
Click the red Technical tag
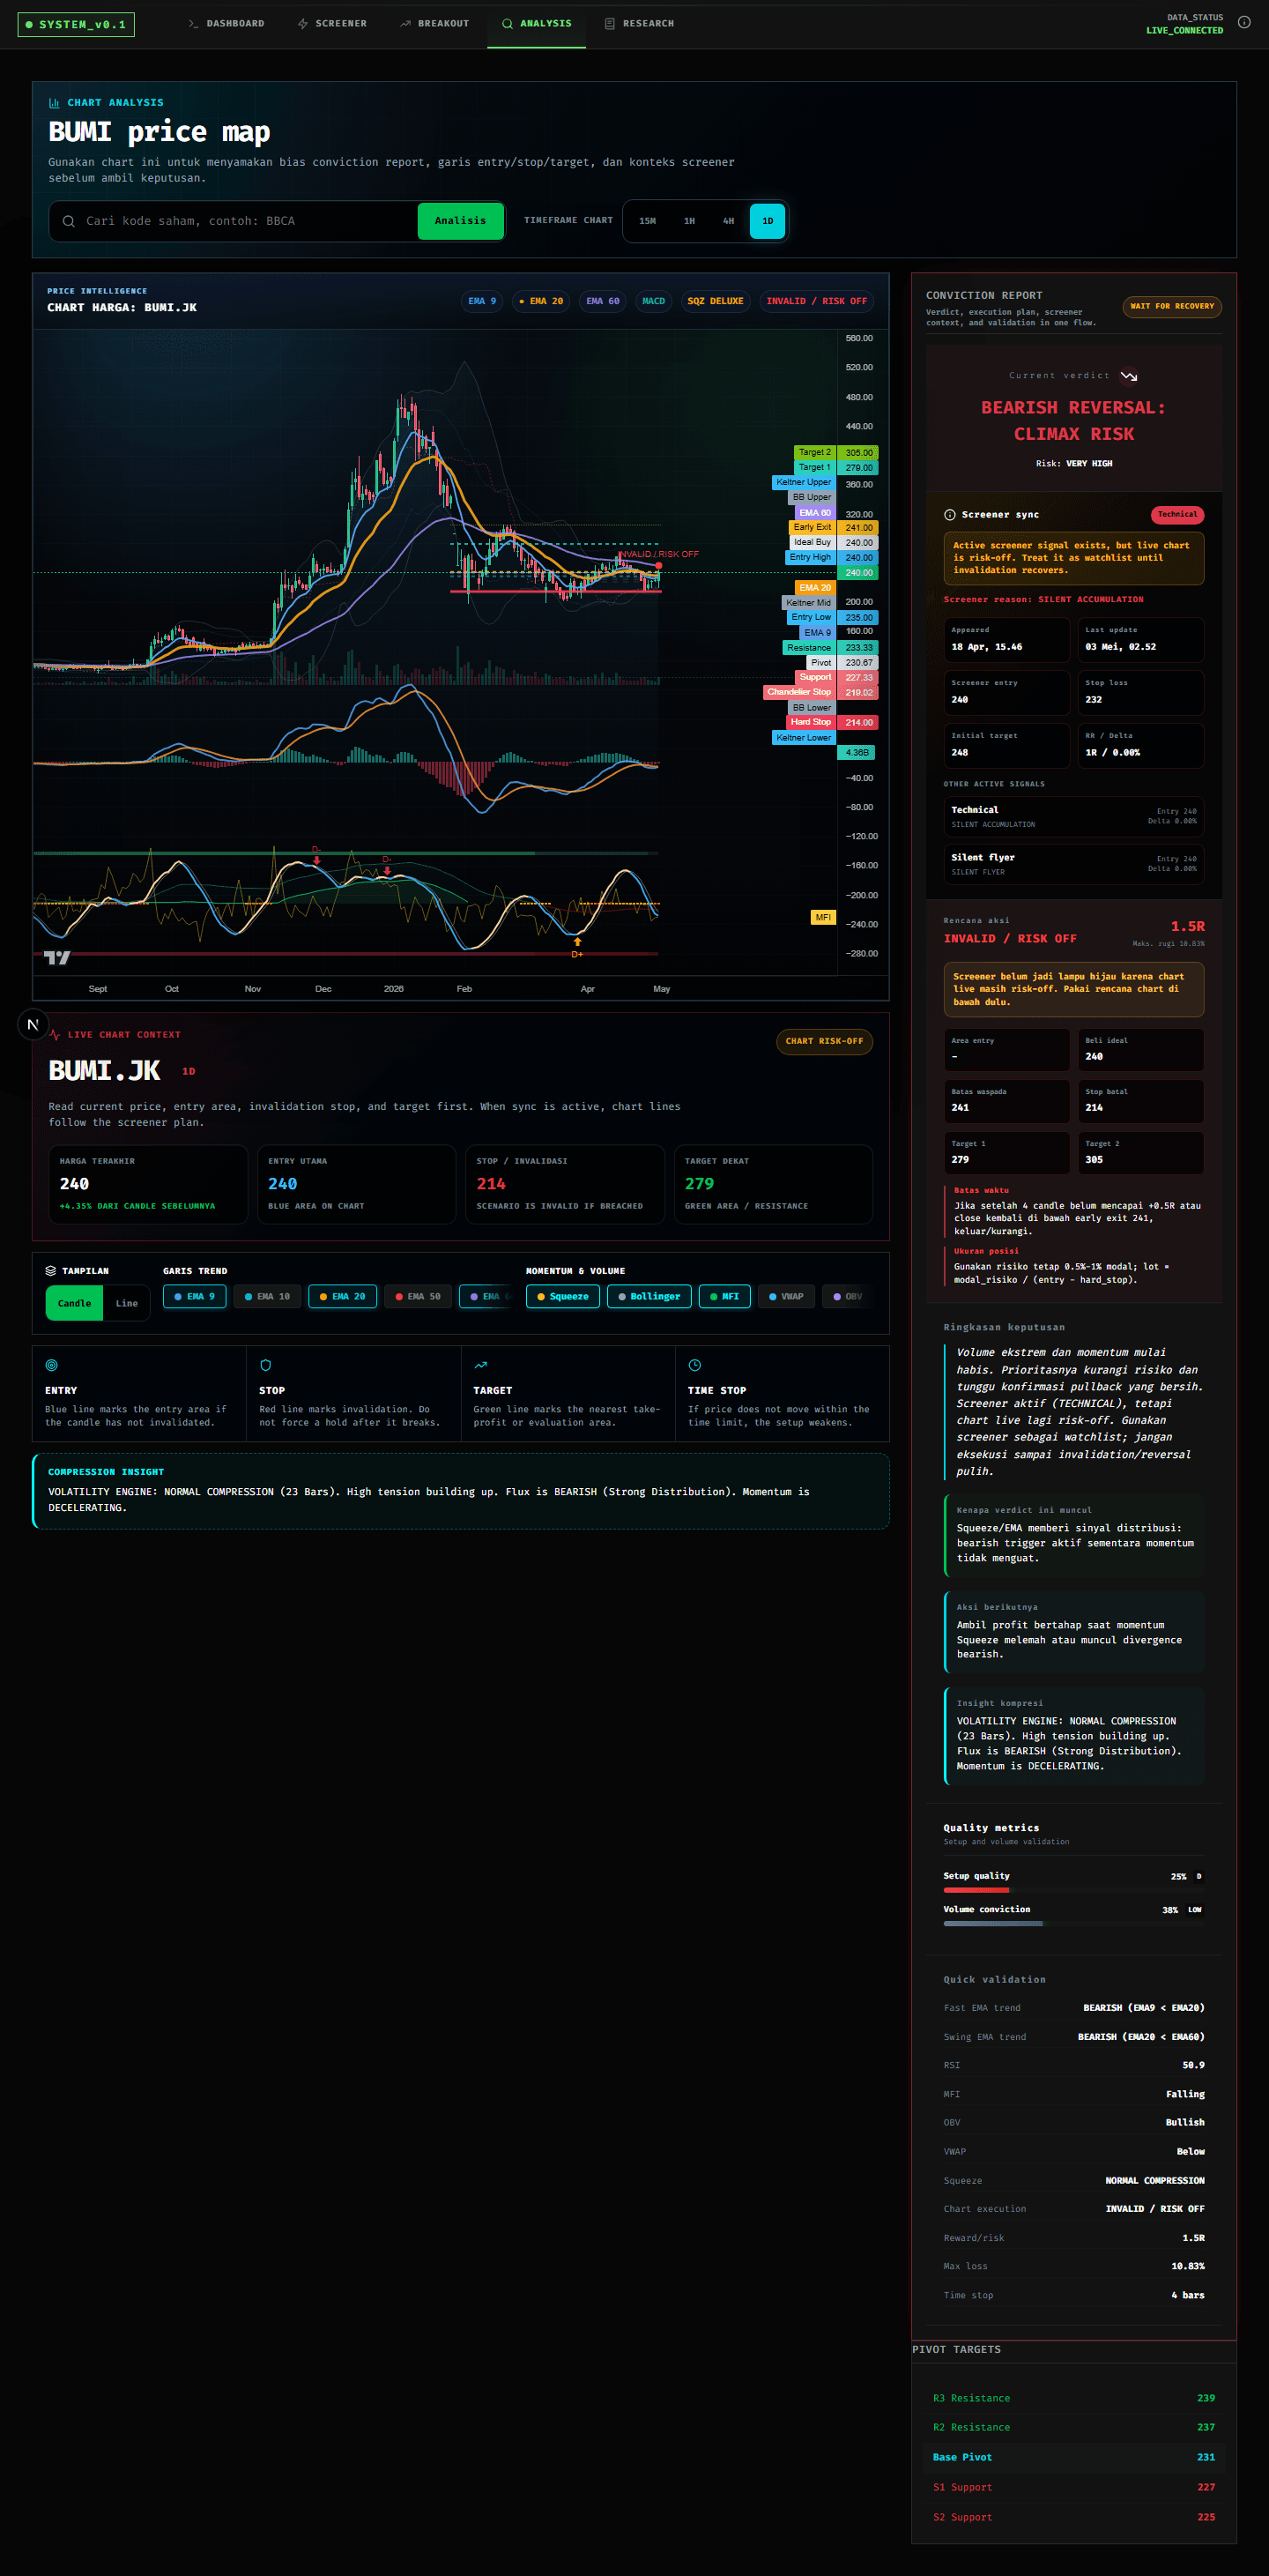pos(1177,515)
